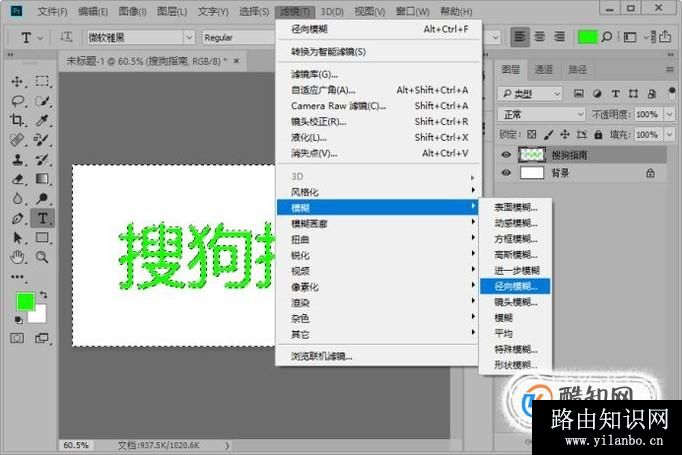
Task: Toggle lock image pixels brush icon
Action: (548, 134)
